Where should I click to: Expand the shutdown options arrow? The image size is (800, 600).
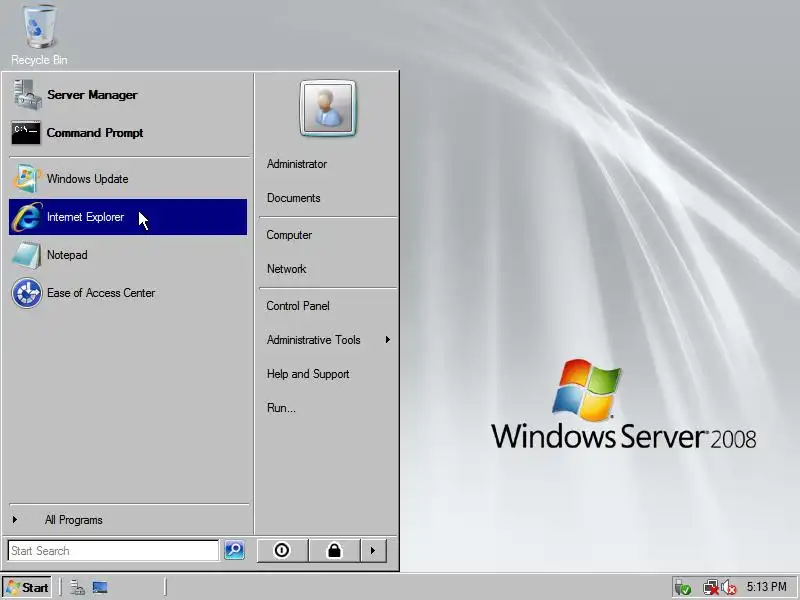point(373,551)
